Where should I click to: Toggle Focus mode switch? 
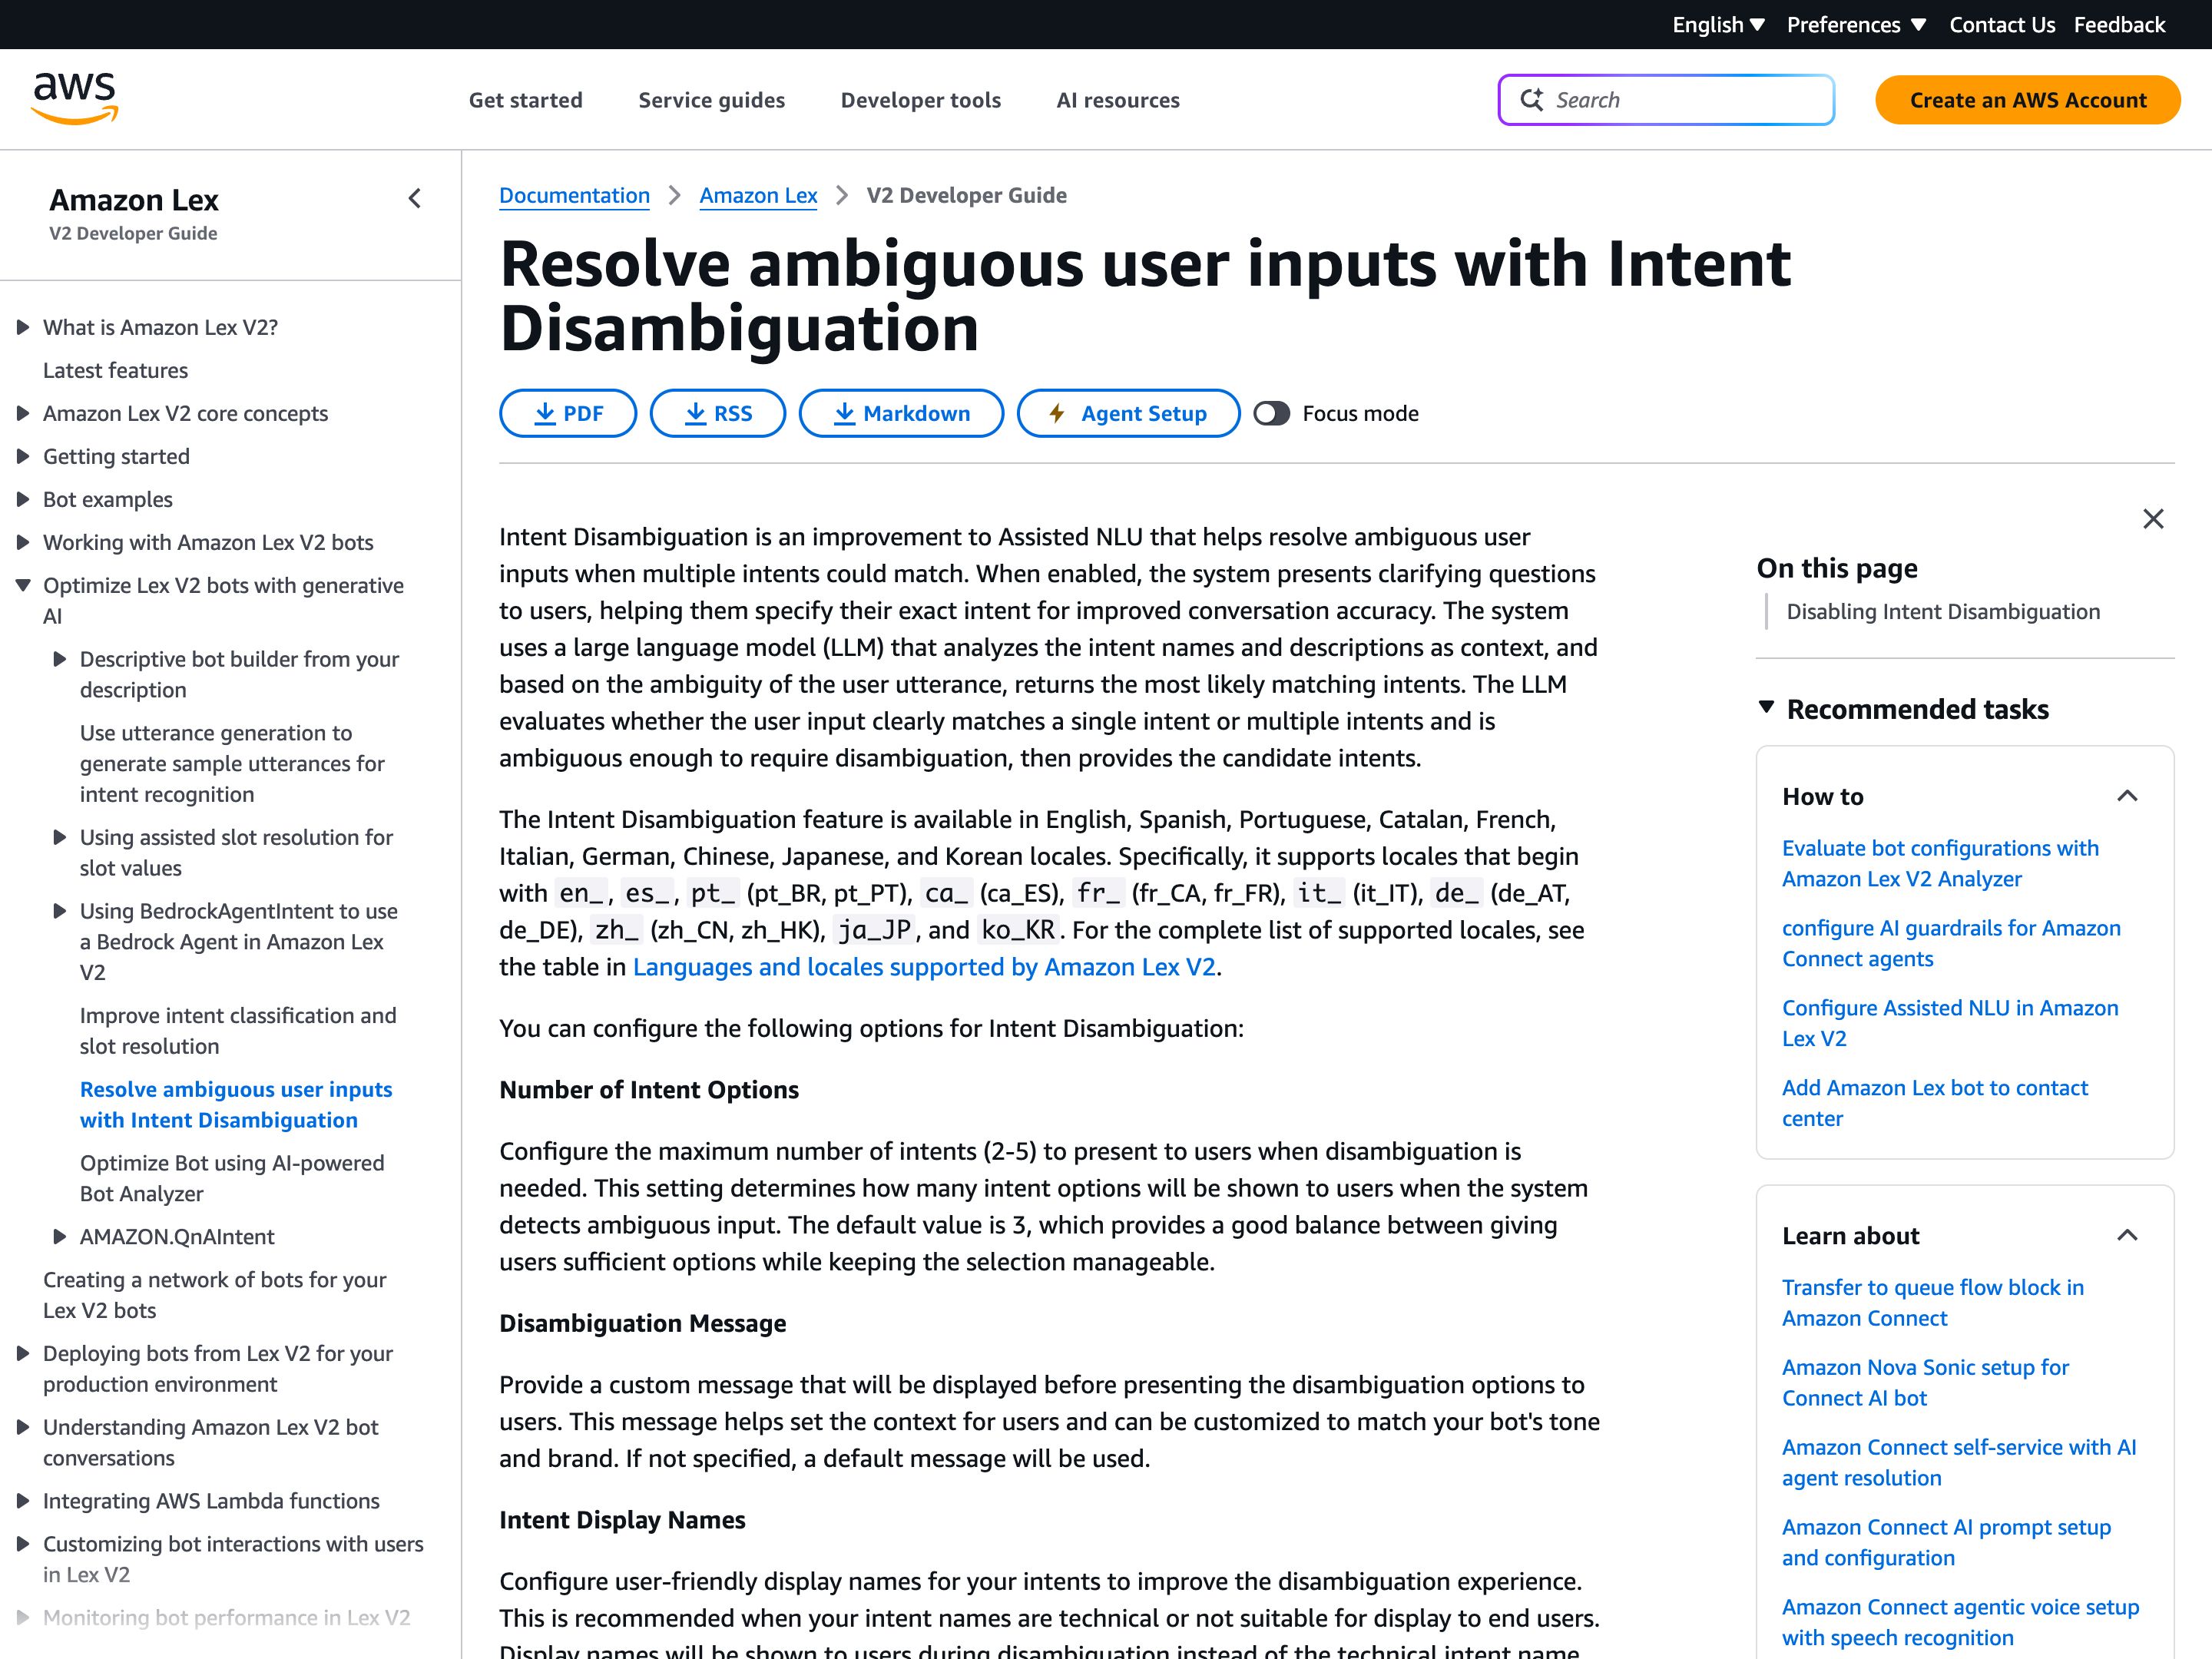(1271, 413)
